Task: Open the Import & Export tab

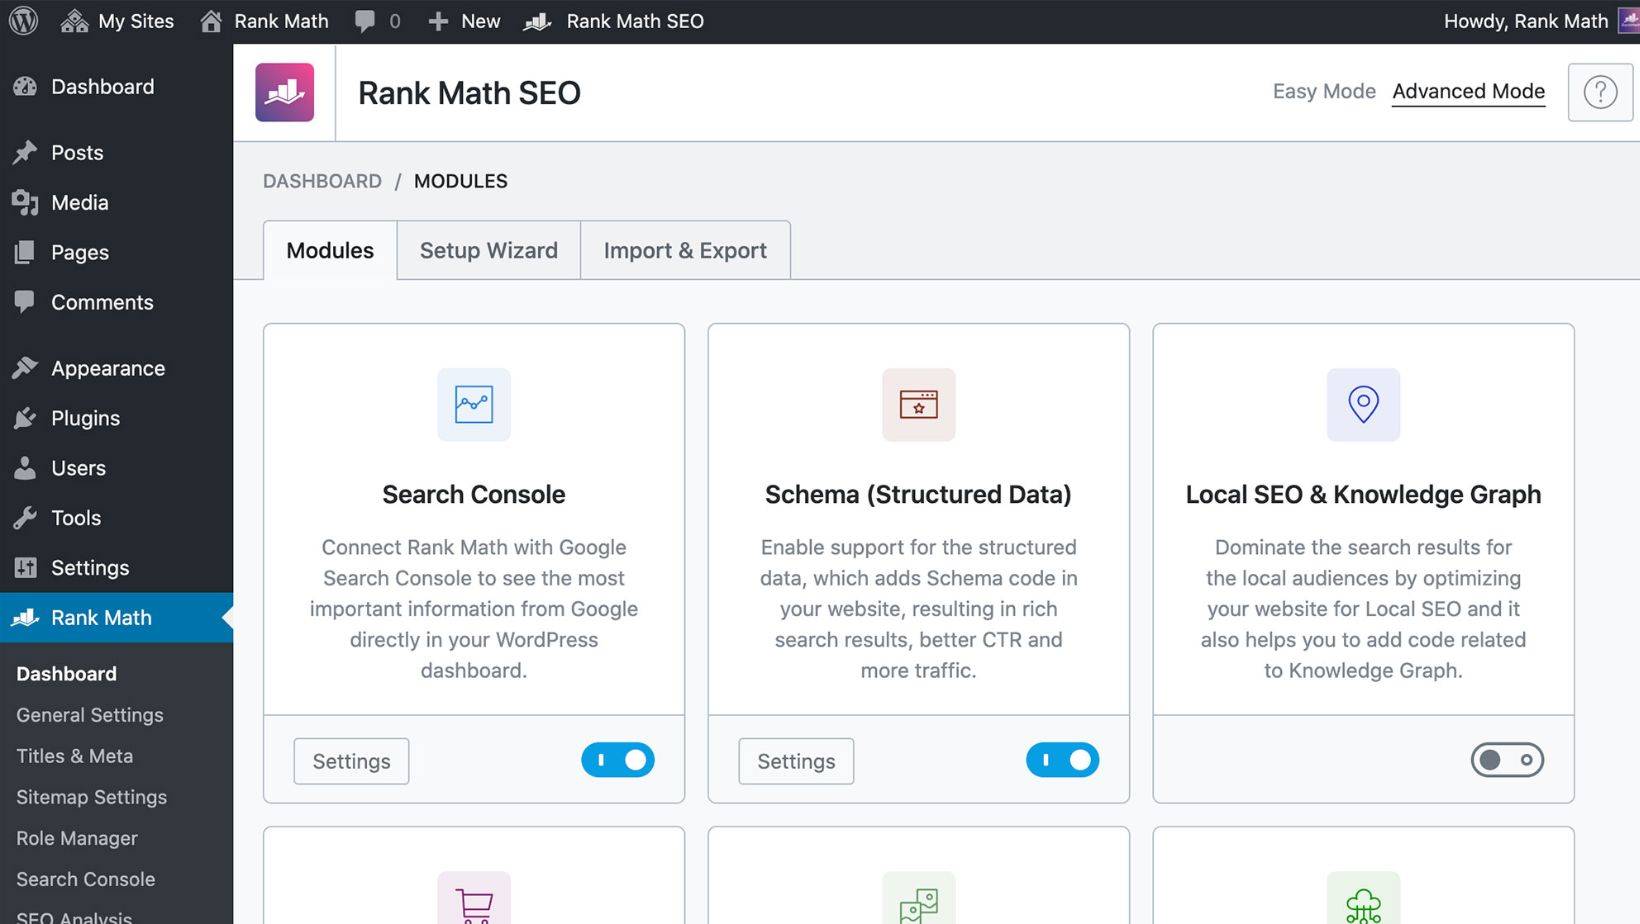Action: 684,250
